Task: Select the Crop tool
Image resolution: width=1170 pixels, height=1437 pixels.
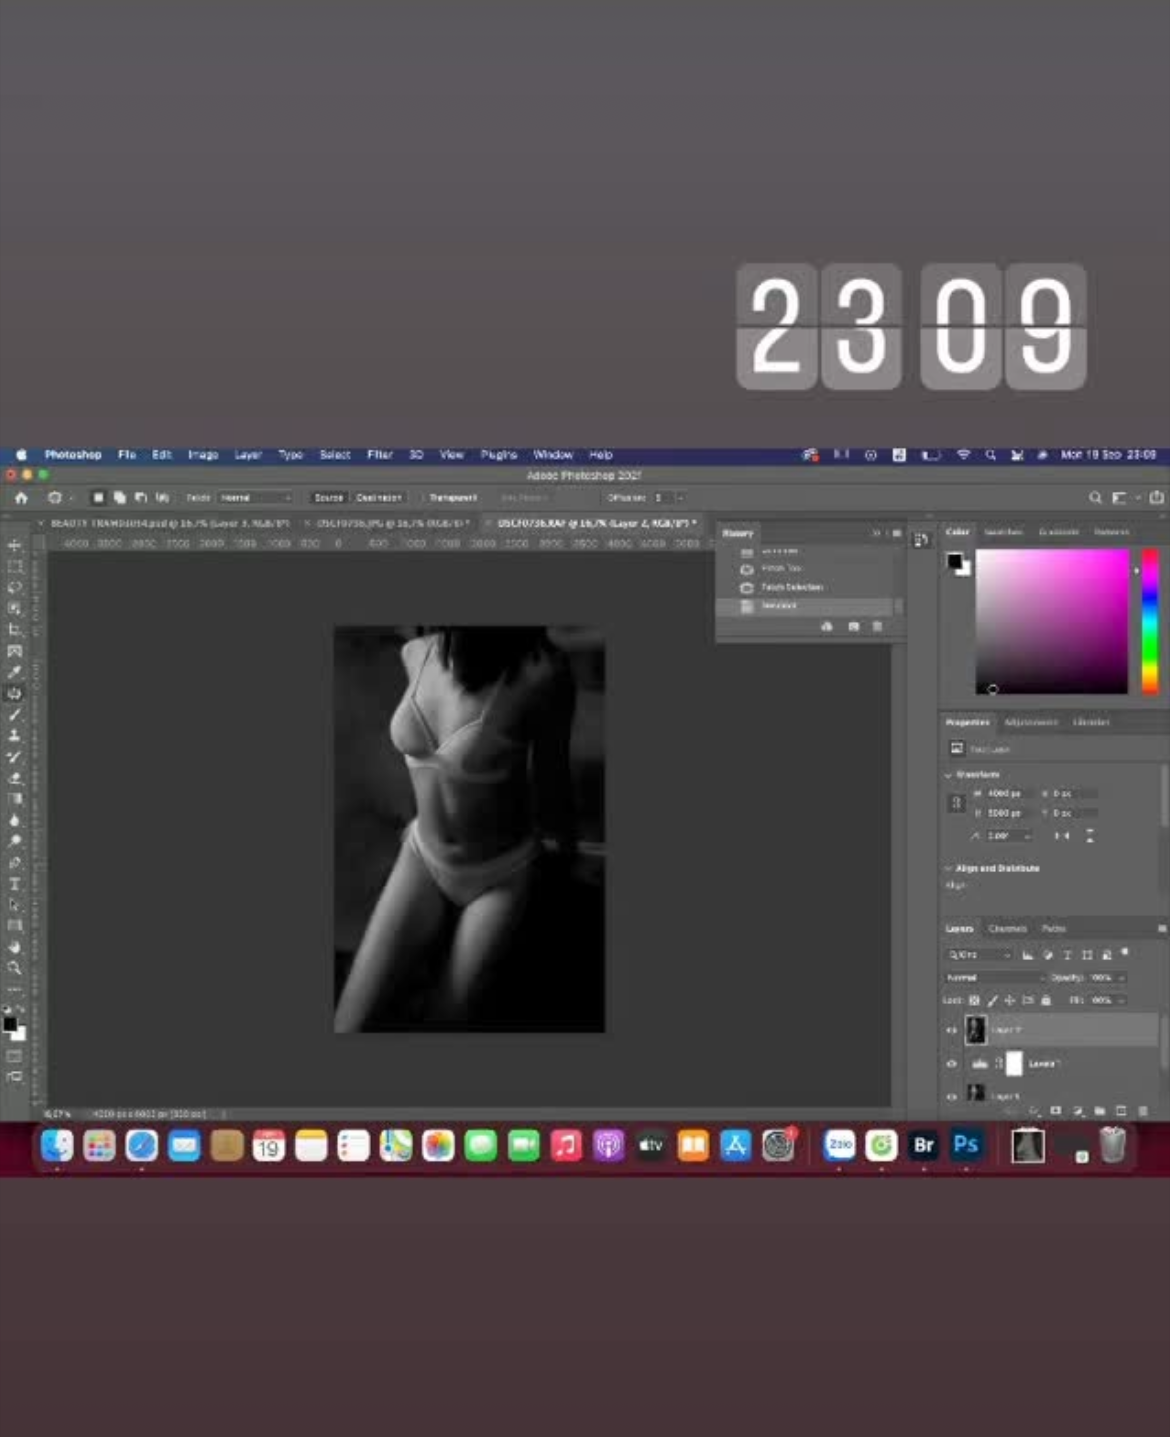Action: coord(15,630)
